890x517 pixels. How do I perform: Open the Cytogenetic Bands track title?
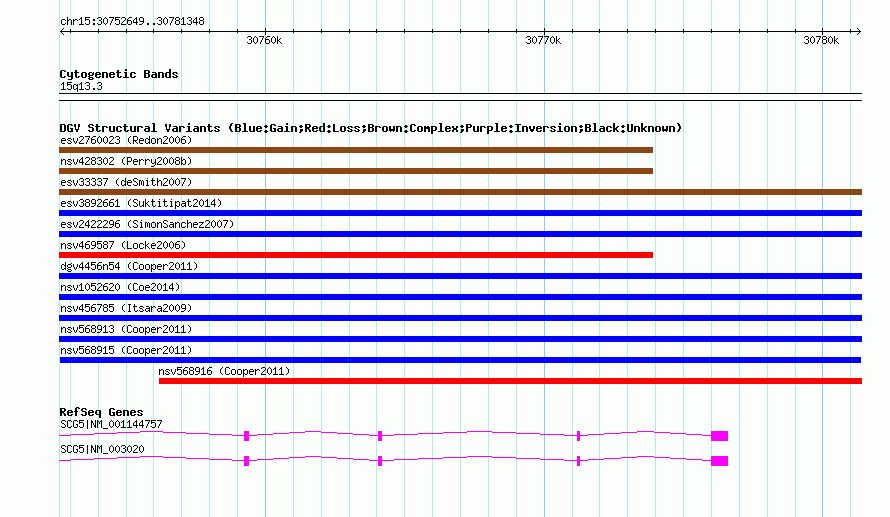tap(119, 74)
